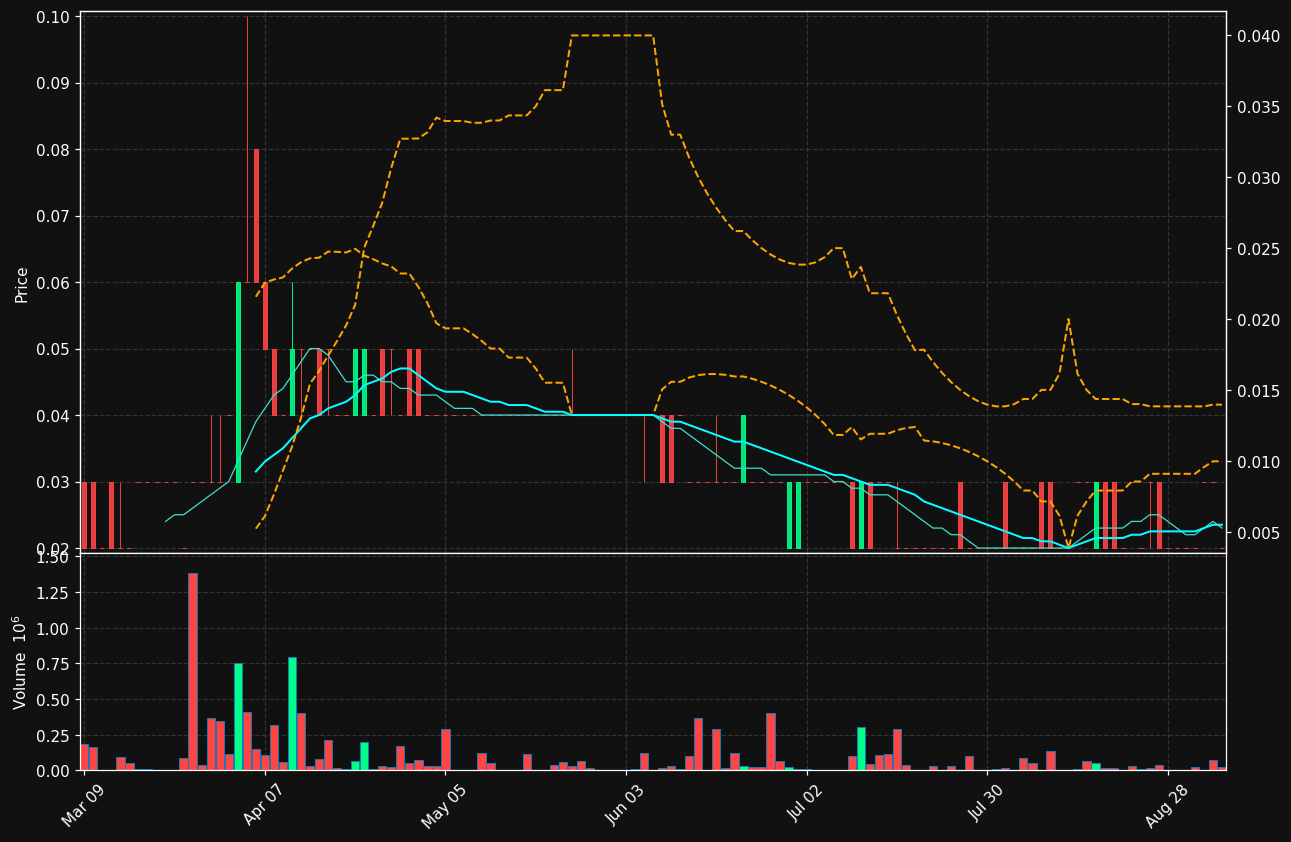Screen dimensions: 1291x842
Task: Click the 0.020 secondary axis tick label
Action: [1258, 321]
